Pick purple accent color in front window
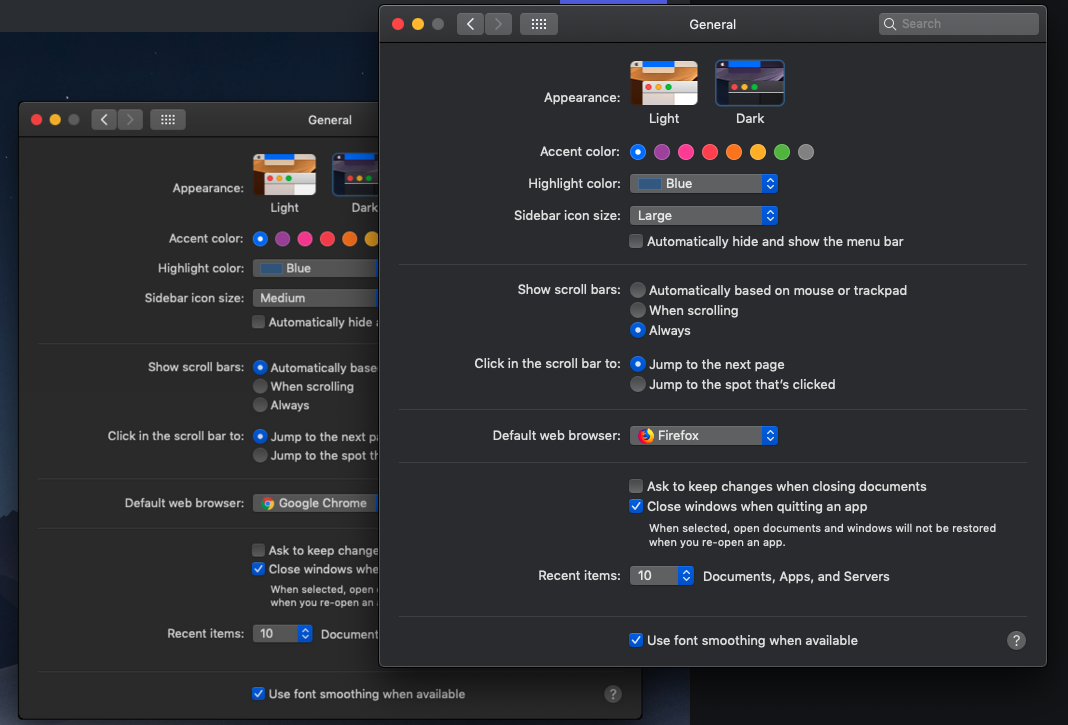Screen dimensions: 1068x725 661,152
